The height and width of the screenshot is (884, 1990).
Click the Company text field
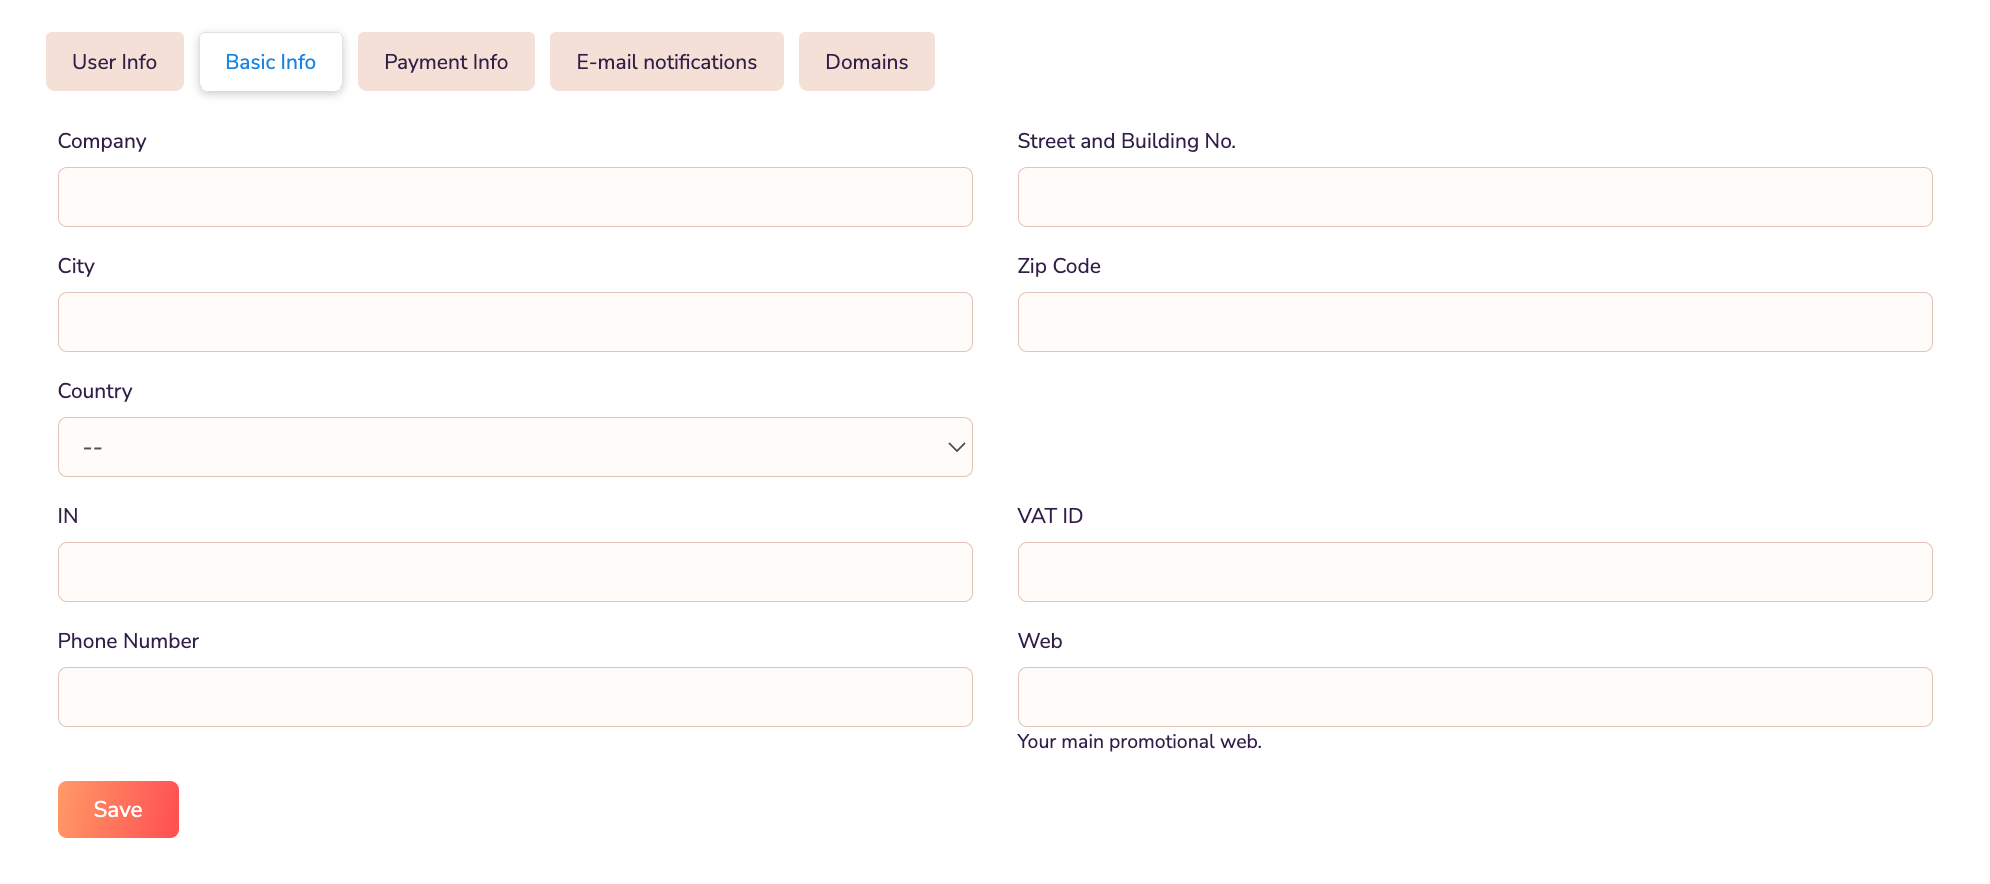(515, 197)
